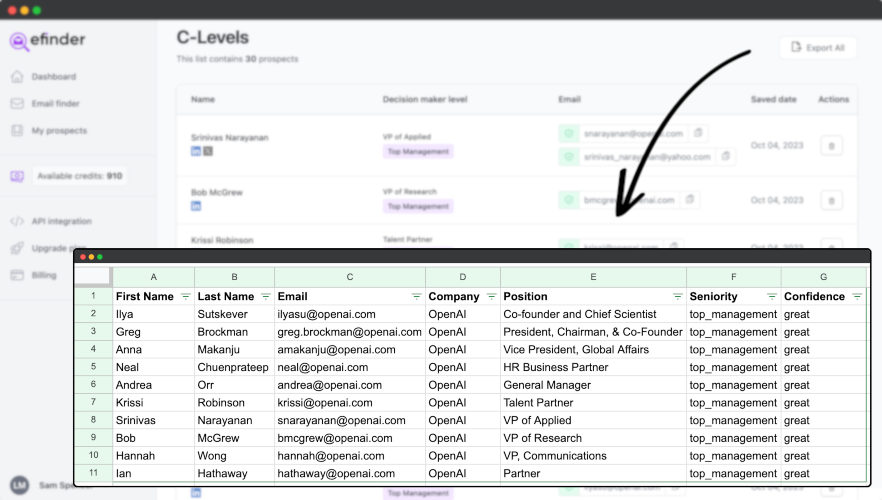Select the cell hathaway@openai.com
This screenshot has height=500, width=882.
coord(350,474)
